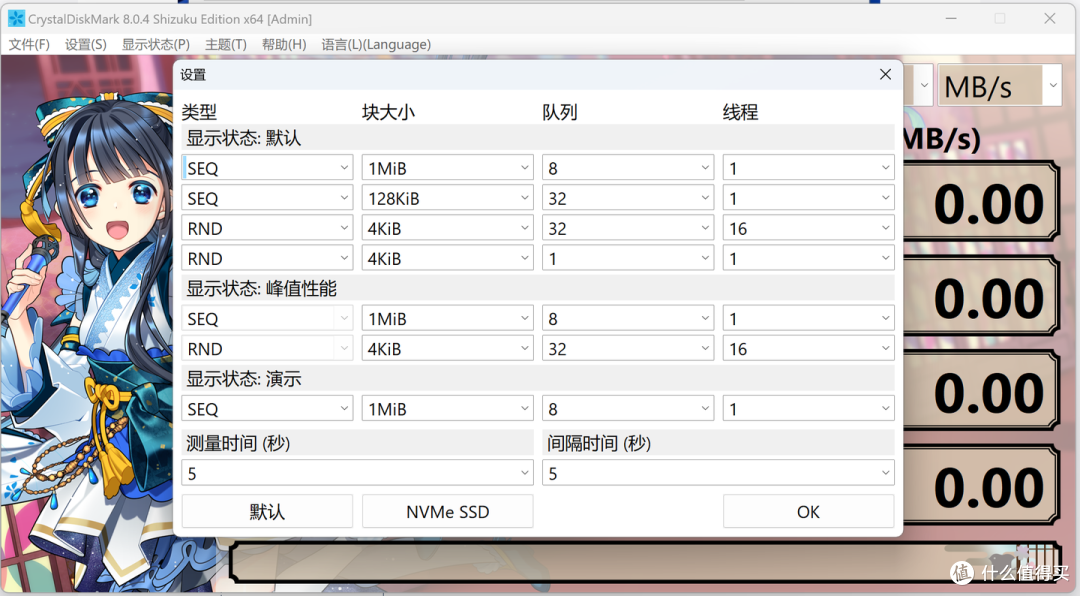Open the 峰值性能 RND block size 4KiB dropdown
Viewport: 1080px width, 596px height.
click(x=448, y=349)
